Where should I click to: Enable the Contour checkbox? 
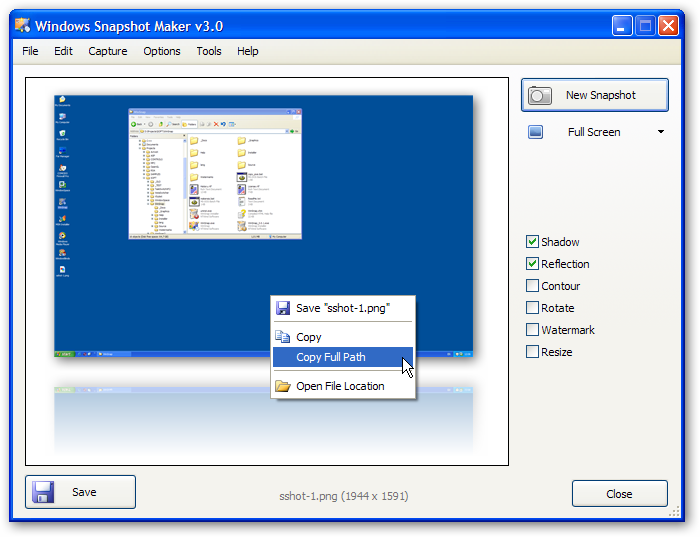click(x=532, y=286)
